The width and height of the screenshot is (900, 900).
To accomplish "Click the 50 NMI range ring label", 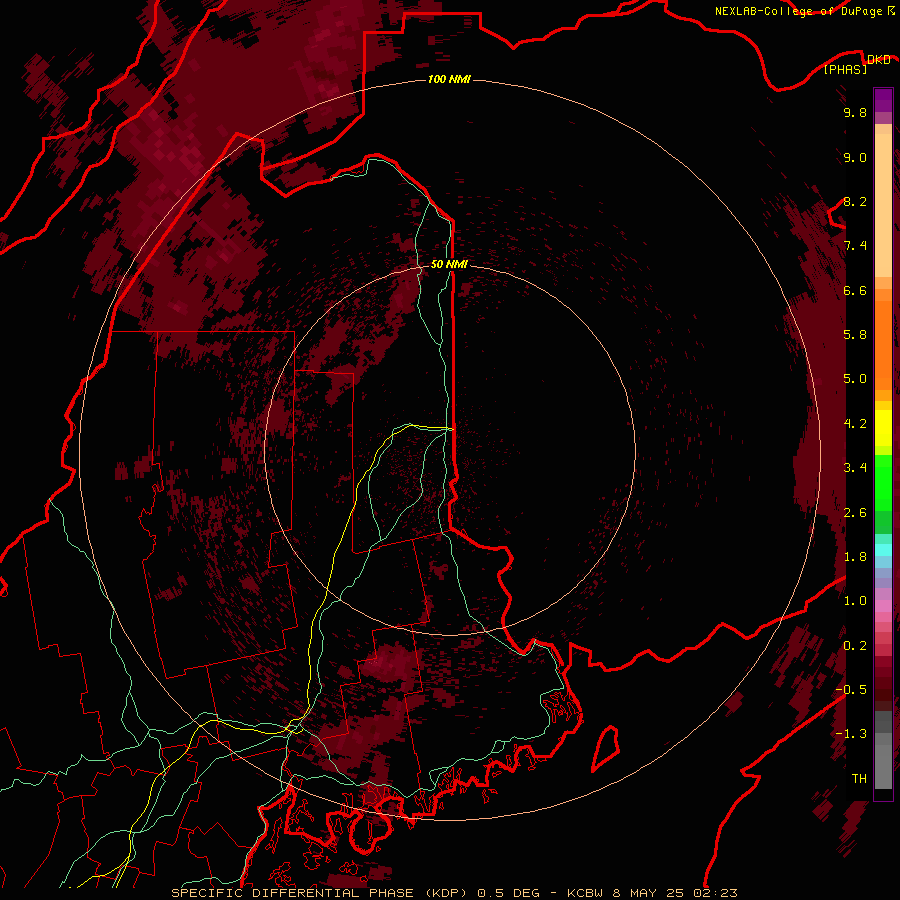I will 449,265.
